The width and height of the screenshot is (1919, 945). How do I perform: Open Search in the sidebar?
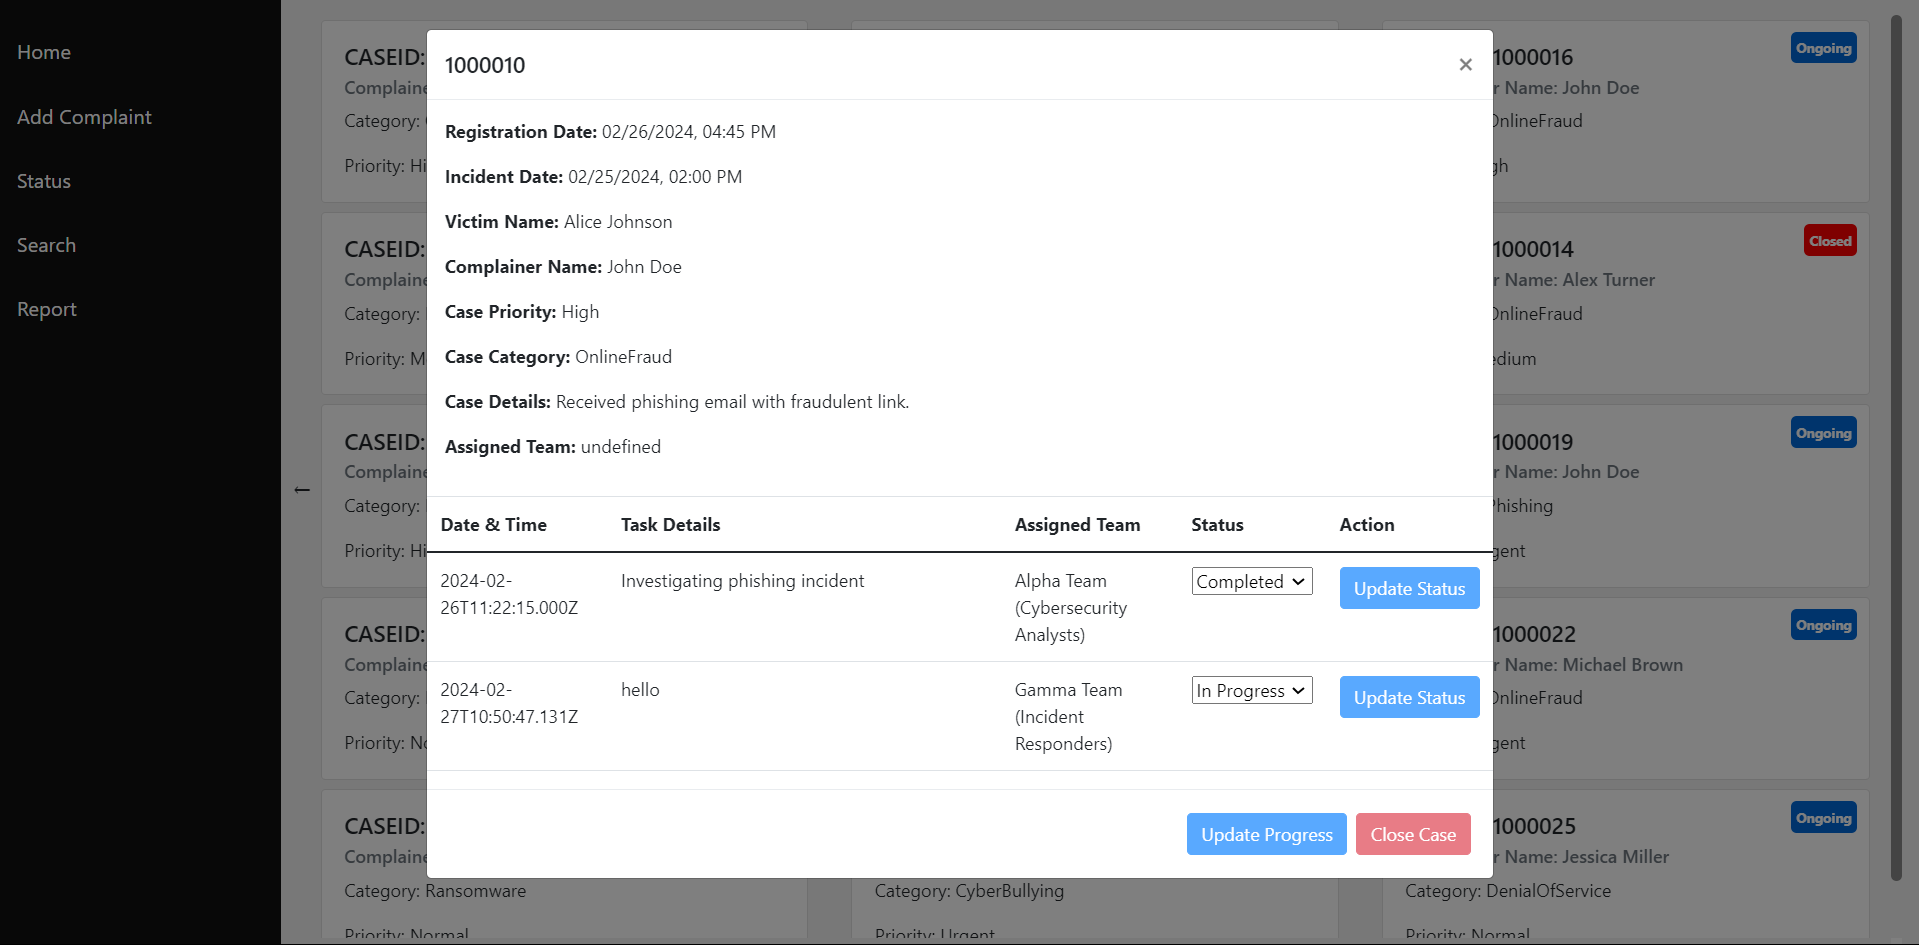46,245
